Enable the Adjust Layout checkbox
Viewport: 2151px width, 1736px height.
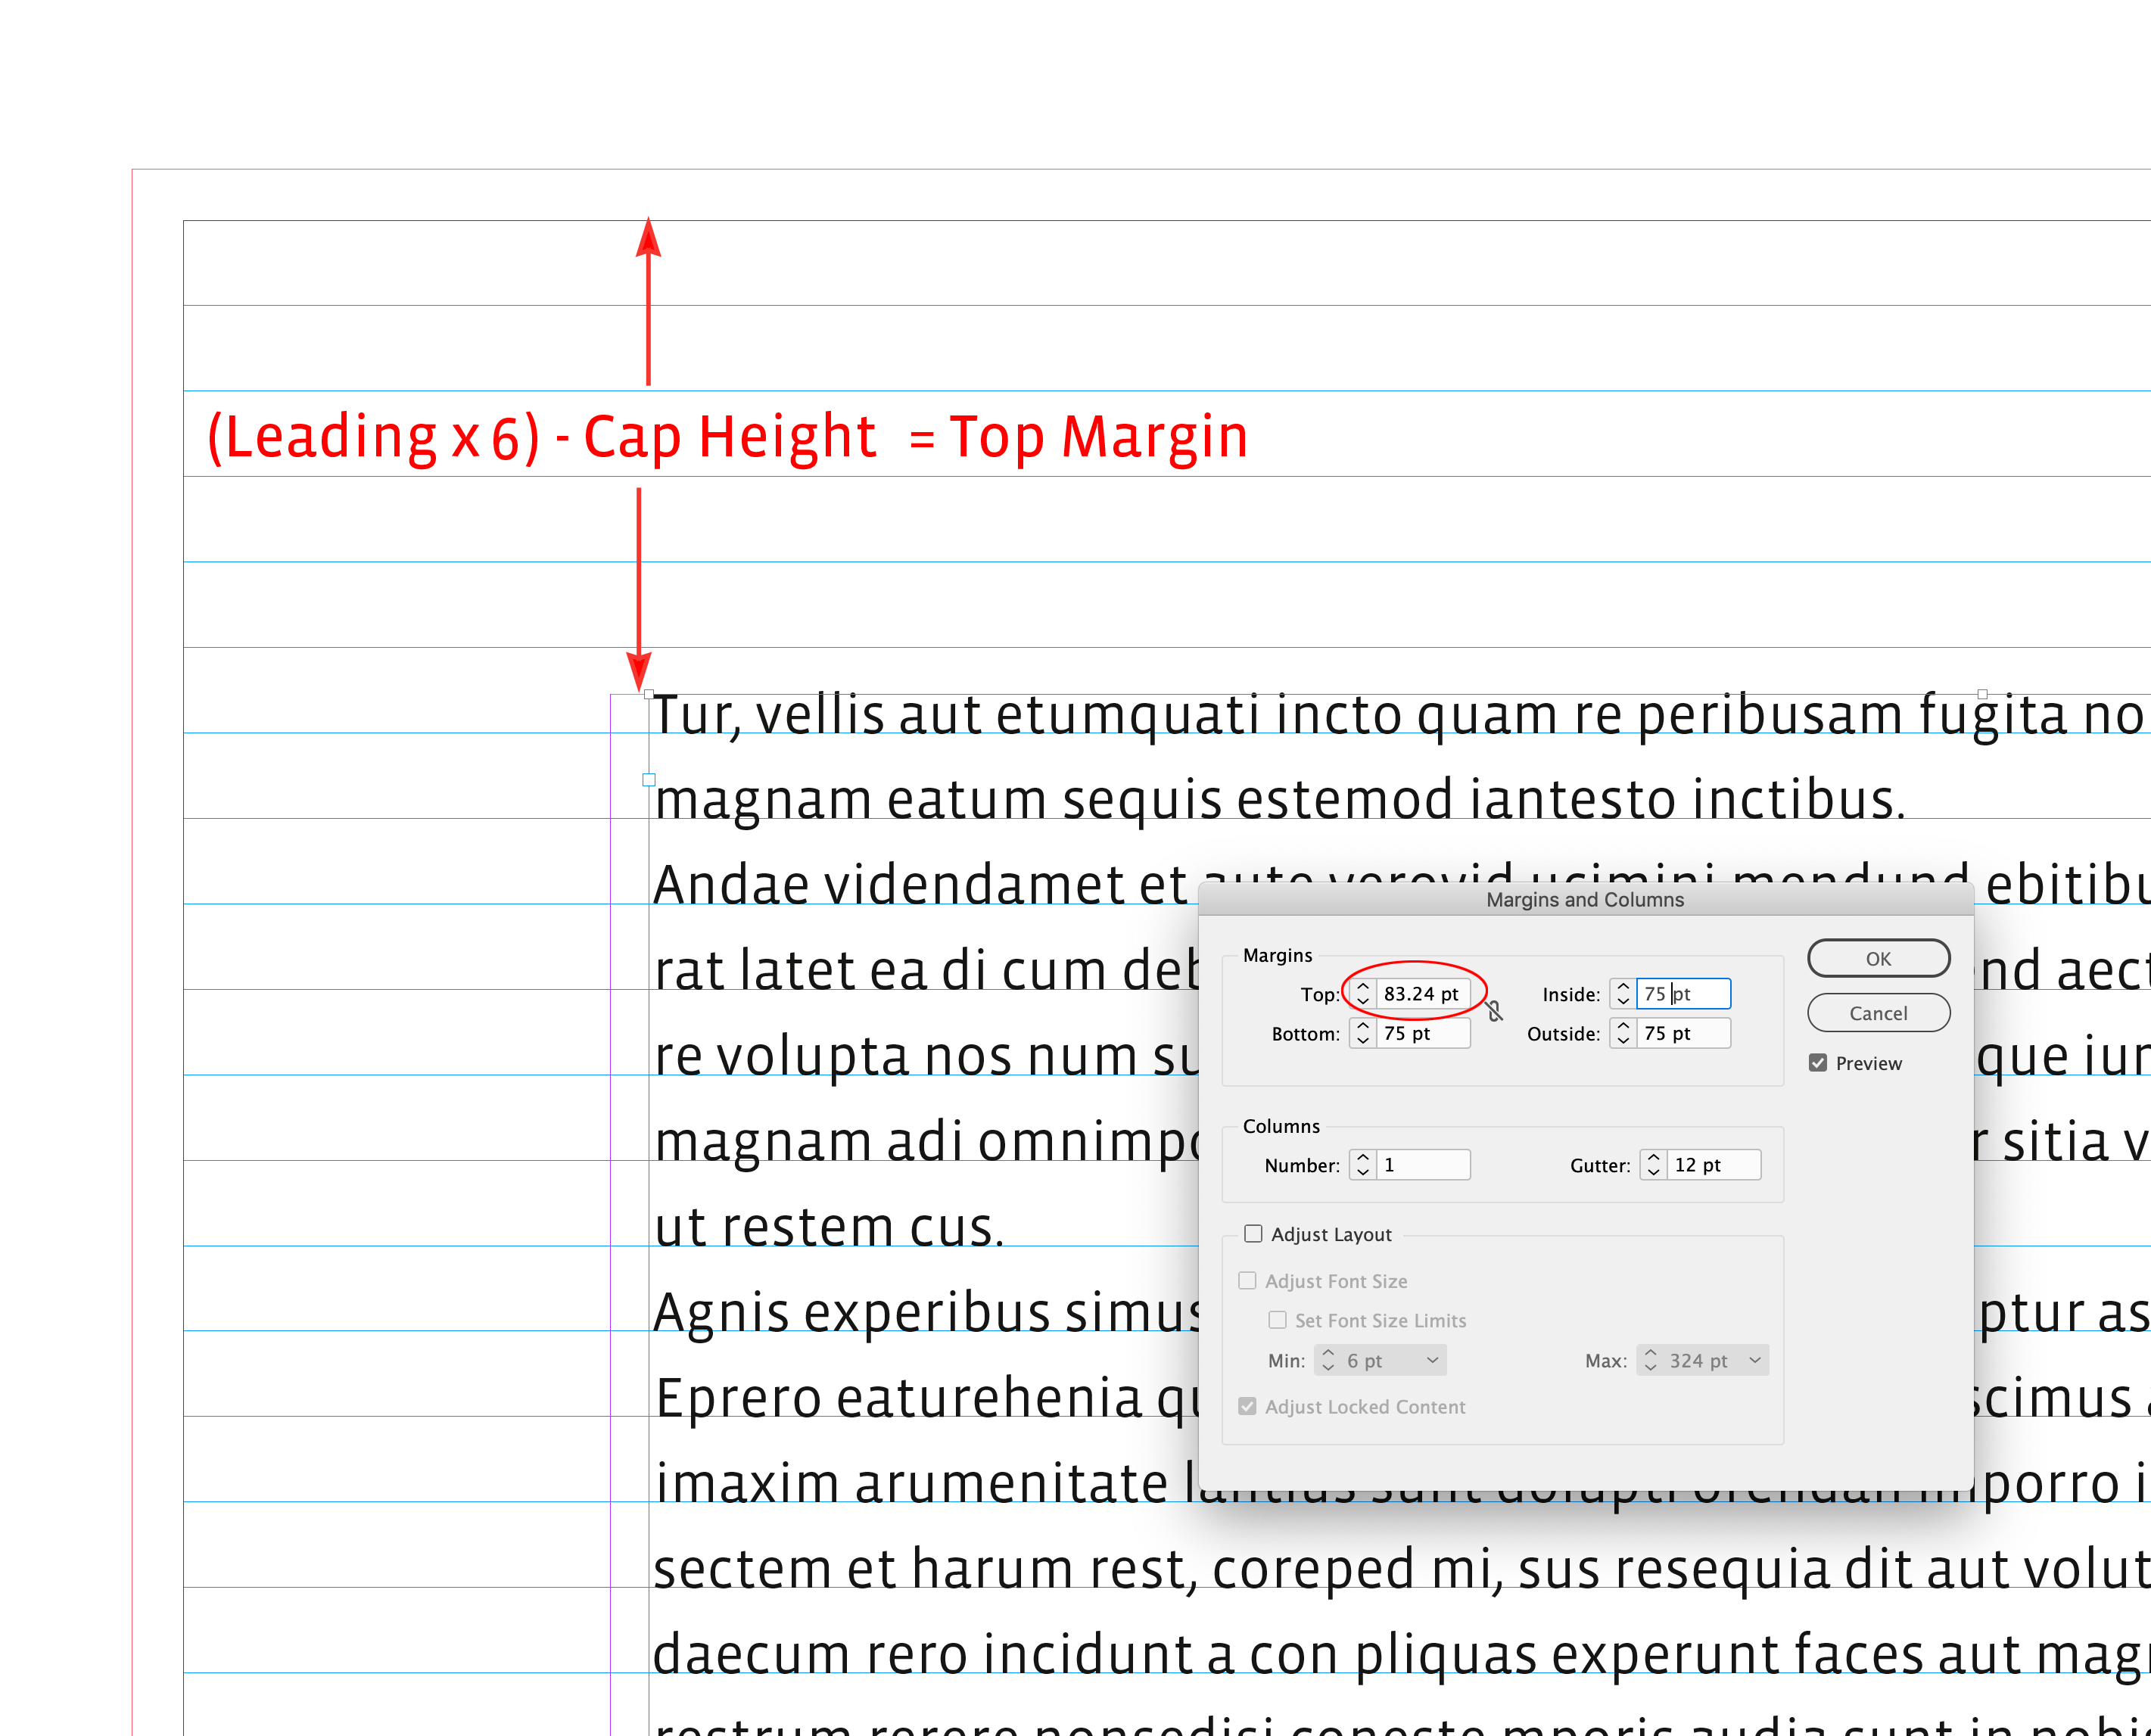tap(1253, 1234)
